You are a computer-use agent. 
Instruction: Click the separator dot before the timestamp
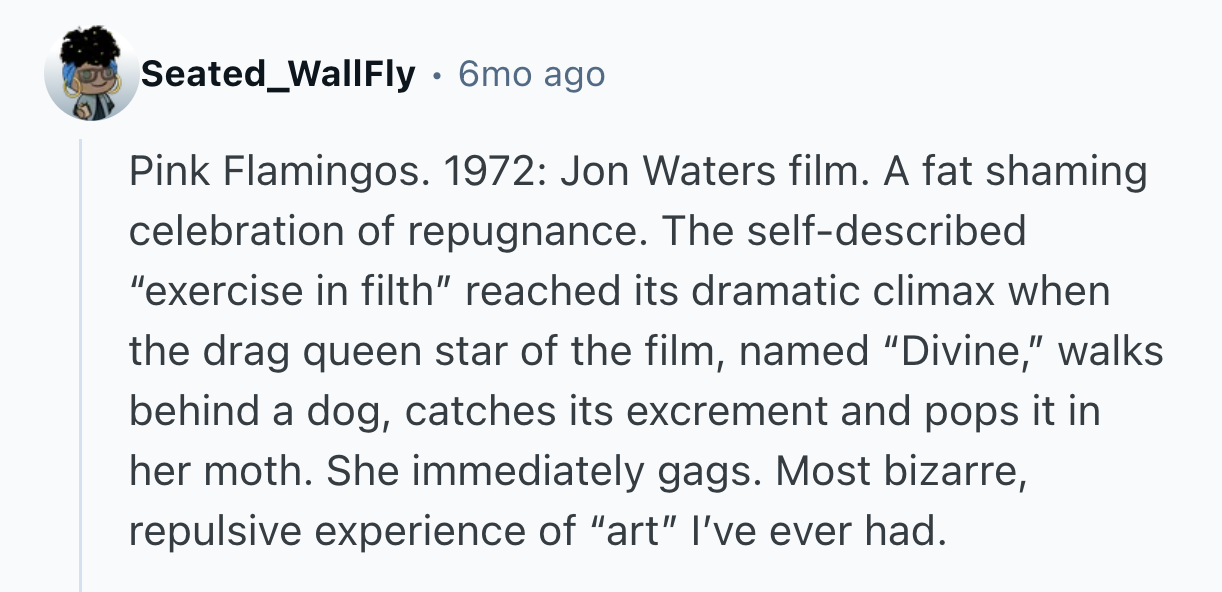coord(437,75)
